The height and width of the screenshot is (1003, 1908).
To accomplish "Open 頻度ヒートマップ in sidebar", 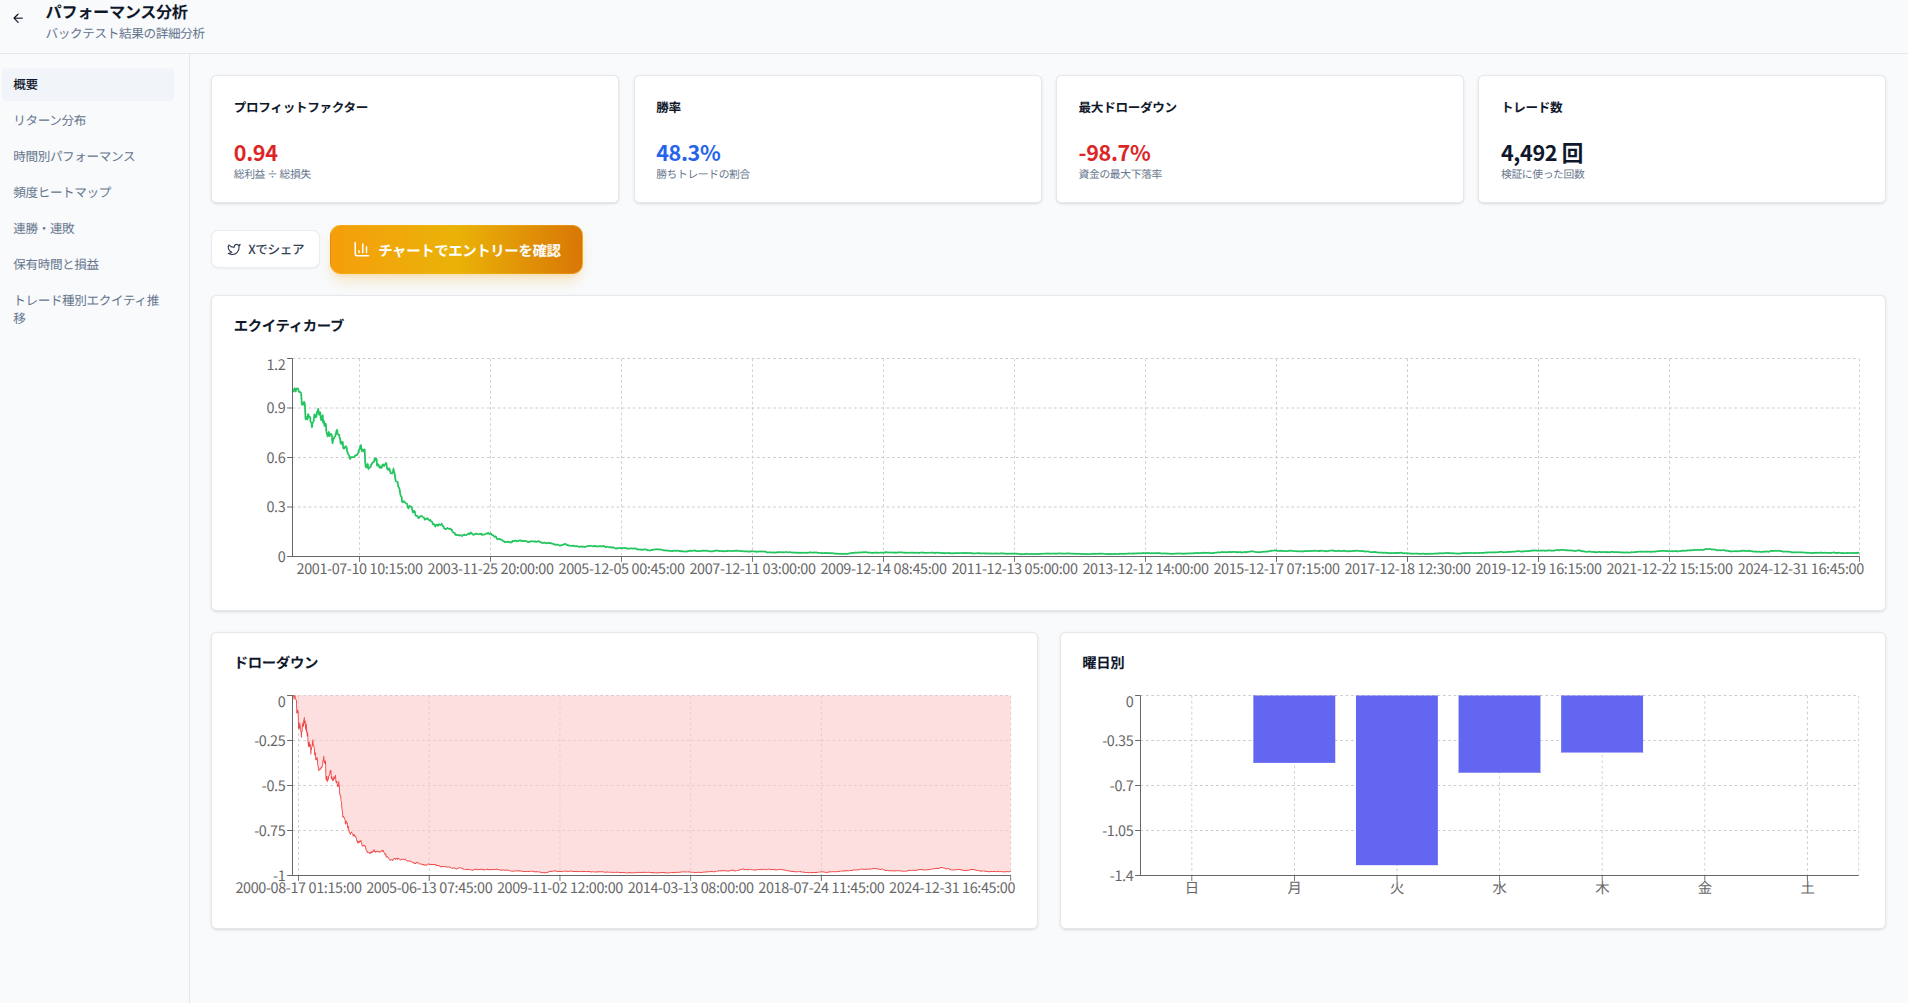I will pyautogui.click(x=62, y=192).
